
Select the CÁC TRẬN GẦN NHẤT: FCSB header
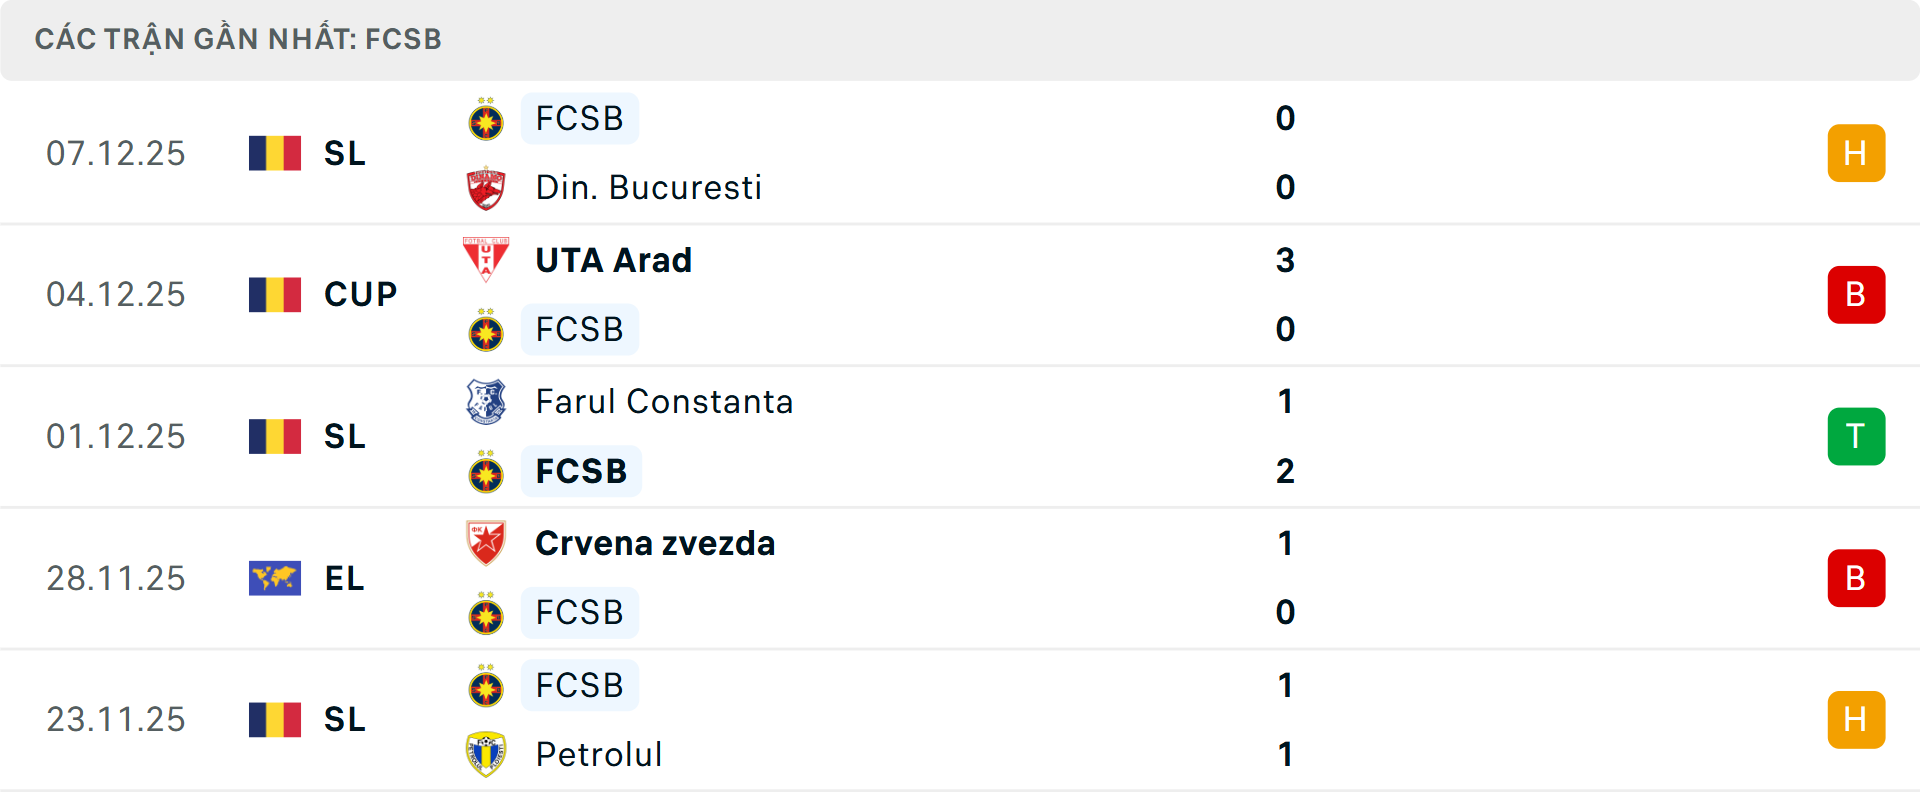click(238, 39)
